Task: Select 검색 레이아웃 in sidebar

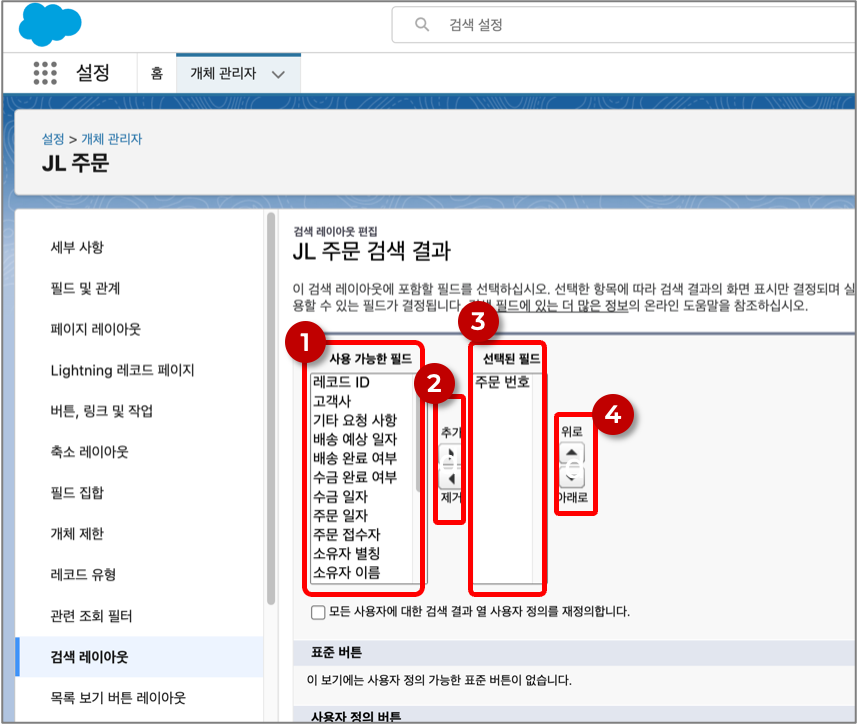Action: click(140, 657)
